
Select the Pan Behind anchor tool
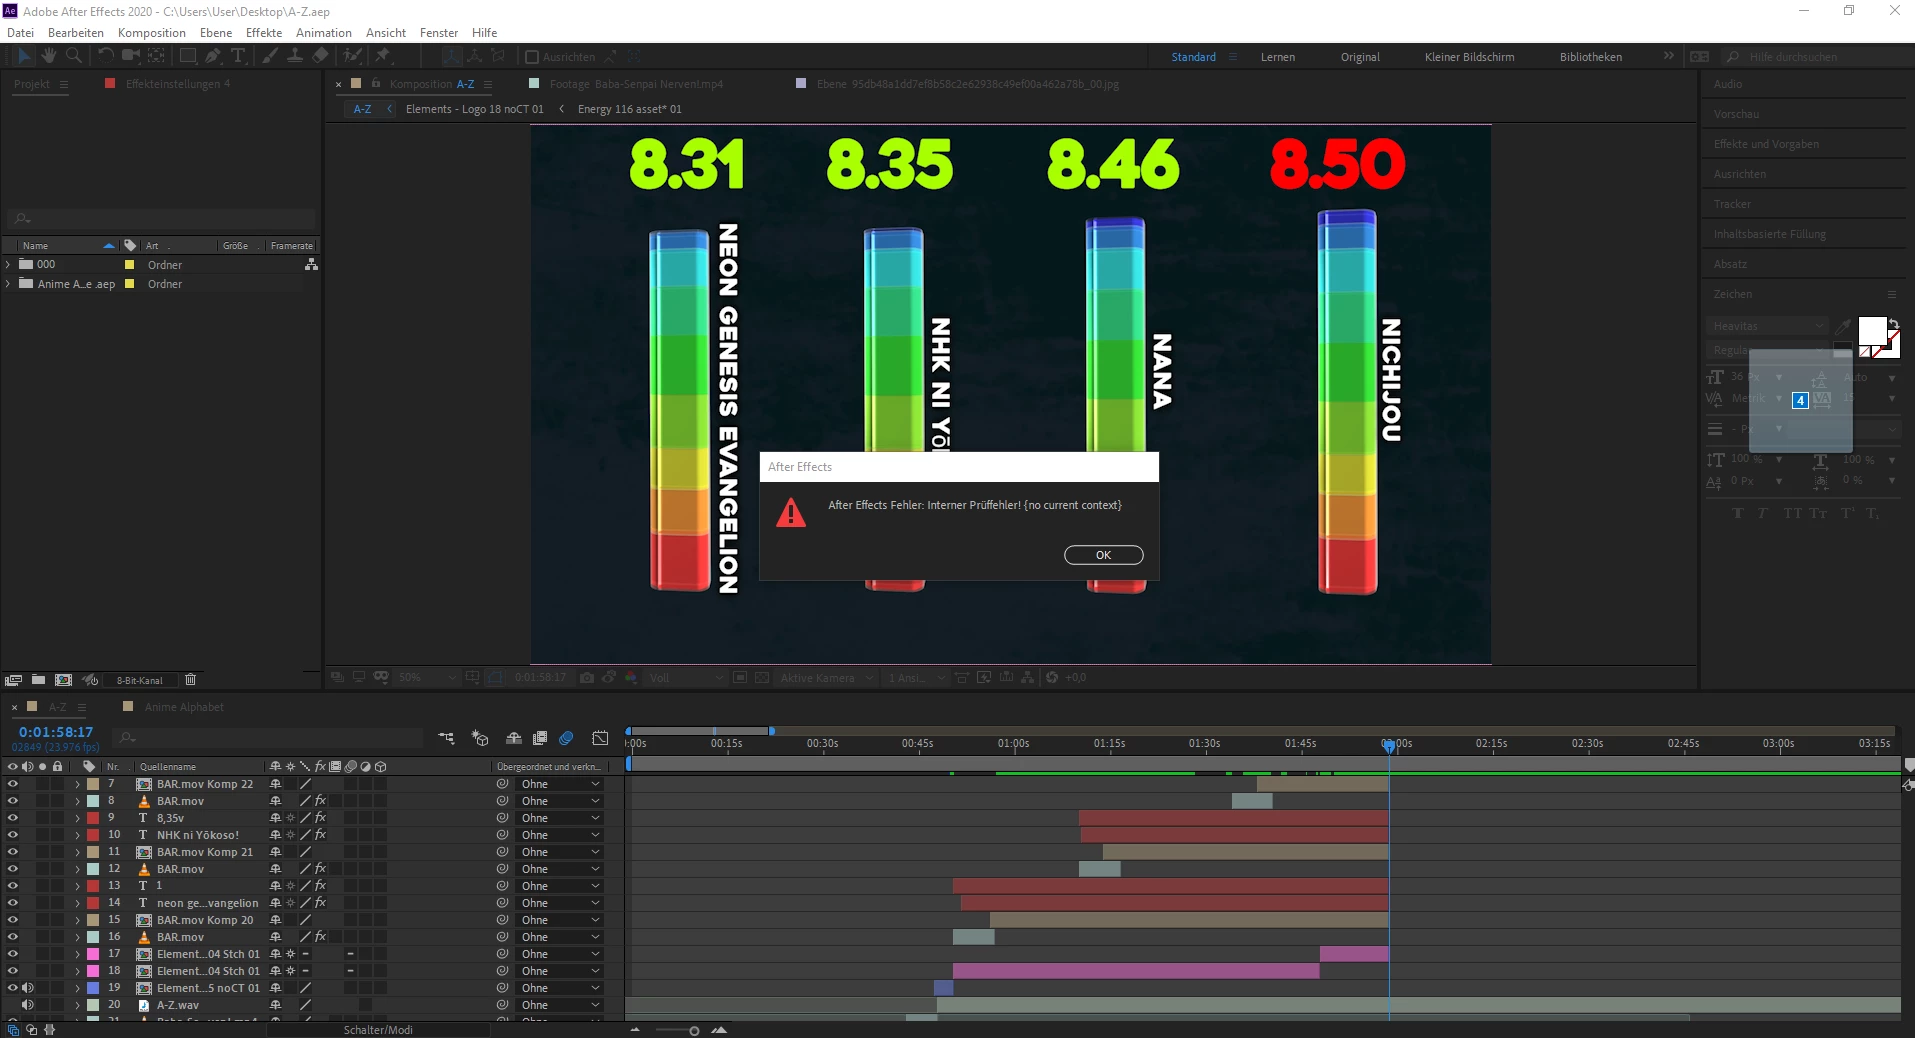(x=157, y=56)
